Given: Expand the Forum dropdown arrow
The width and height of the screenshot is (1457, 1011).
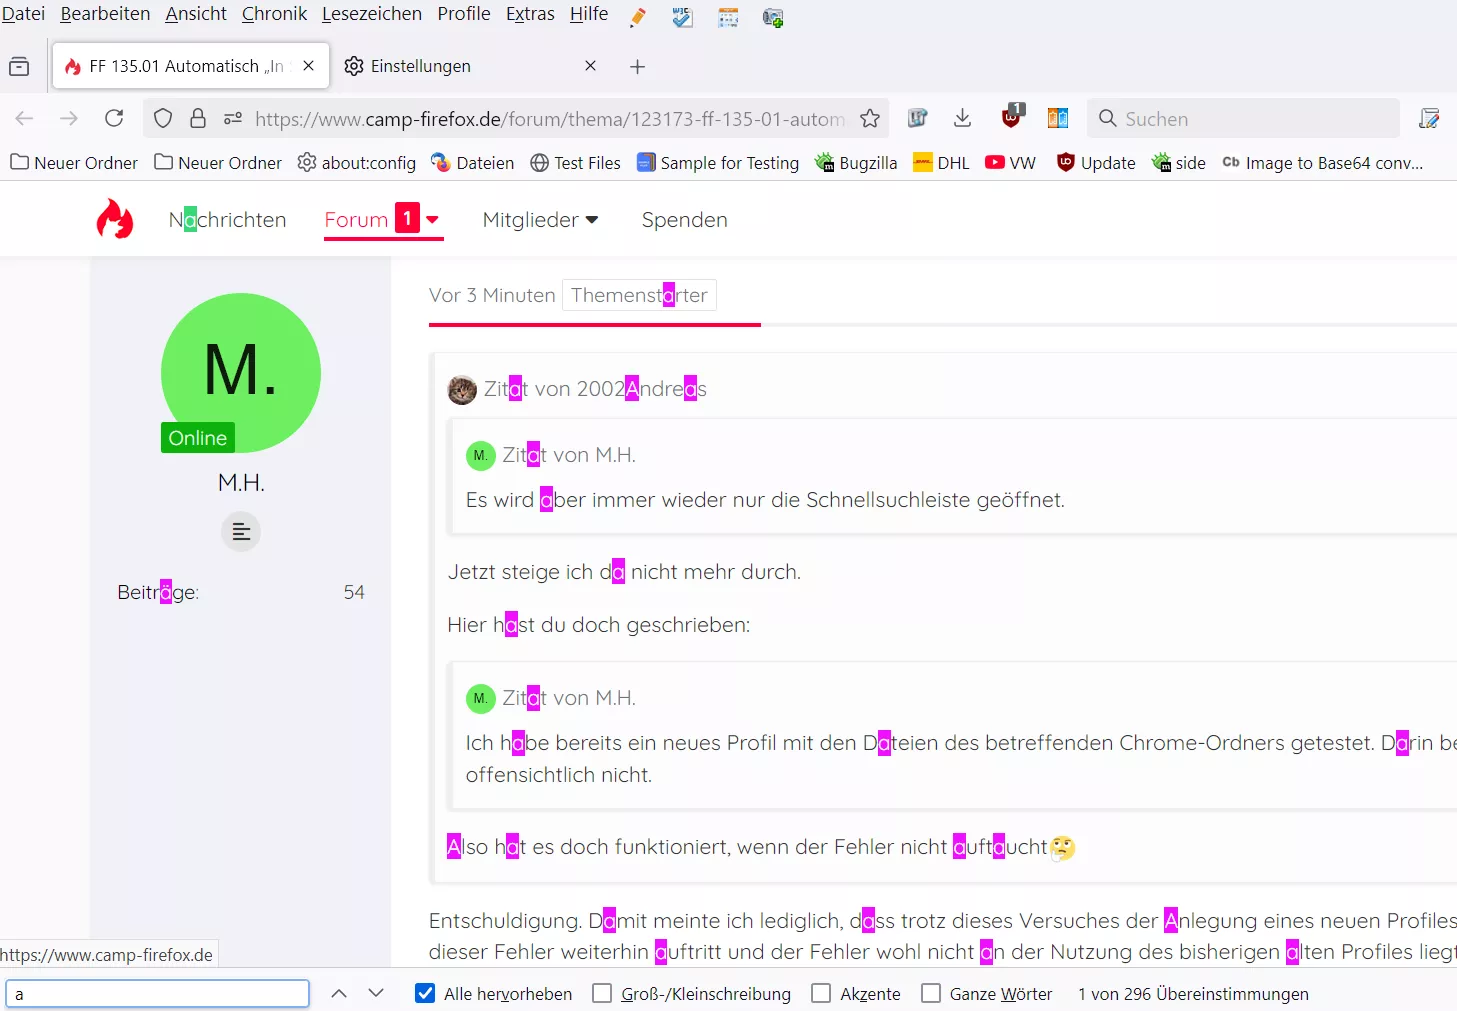Looking at the screenshot, I should 433,219.
